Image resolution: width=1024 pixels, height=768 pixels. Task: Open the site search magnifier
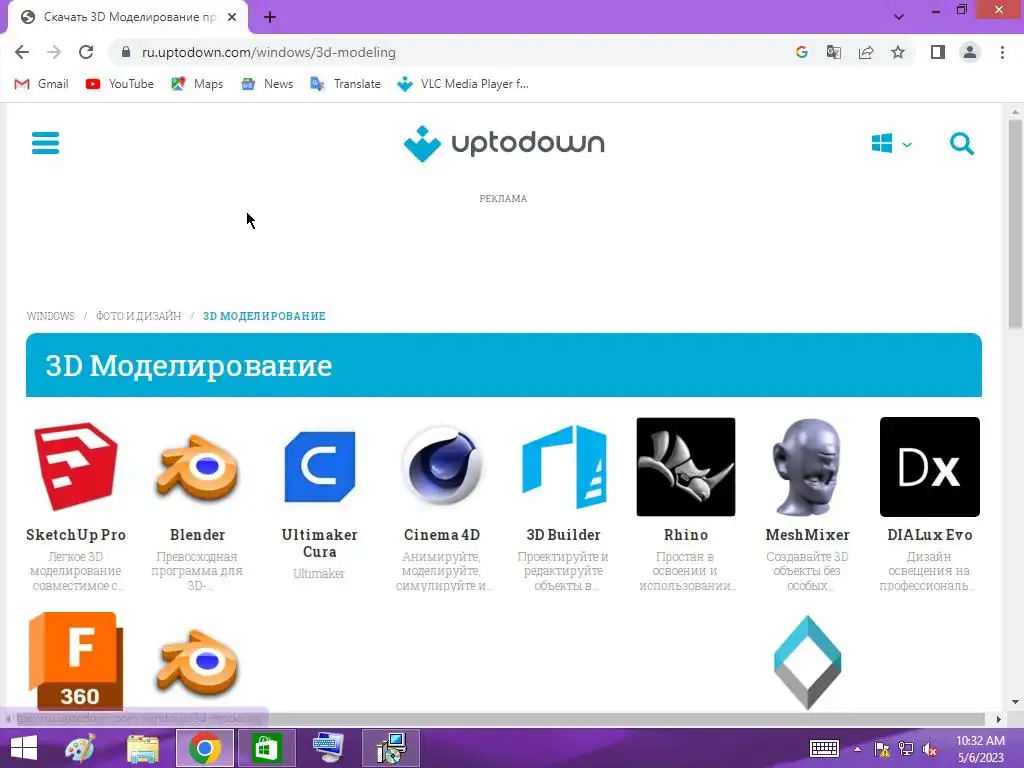(961, 143)
